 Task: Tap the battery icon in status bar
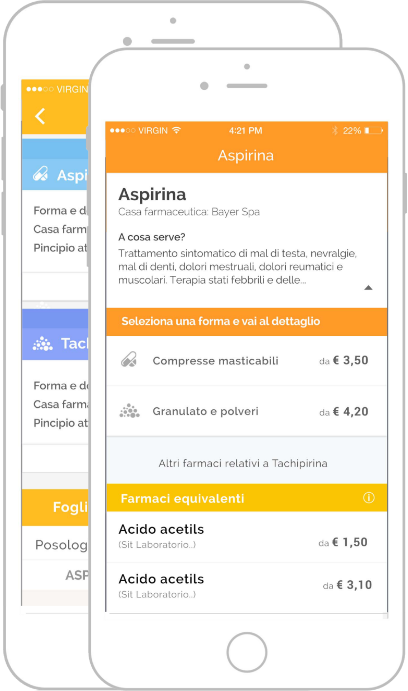click(x=374, y=130)
